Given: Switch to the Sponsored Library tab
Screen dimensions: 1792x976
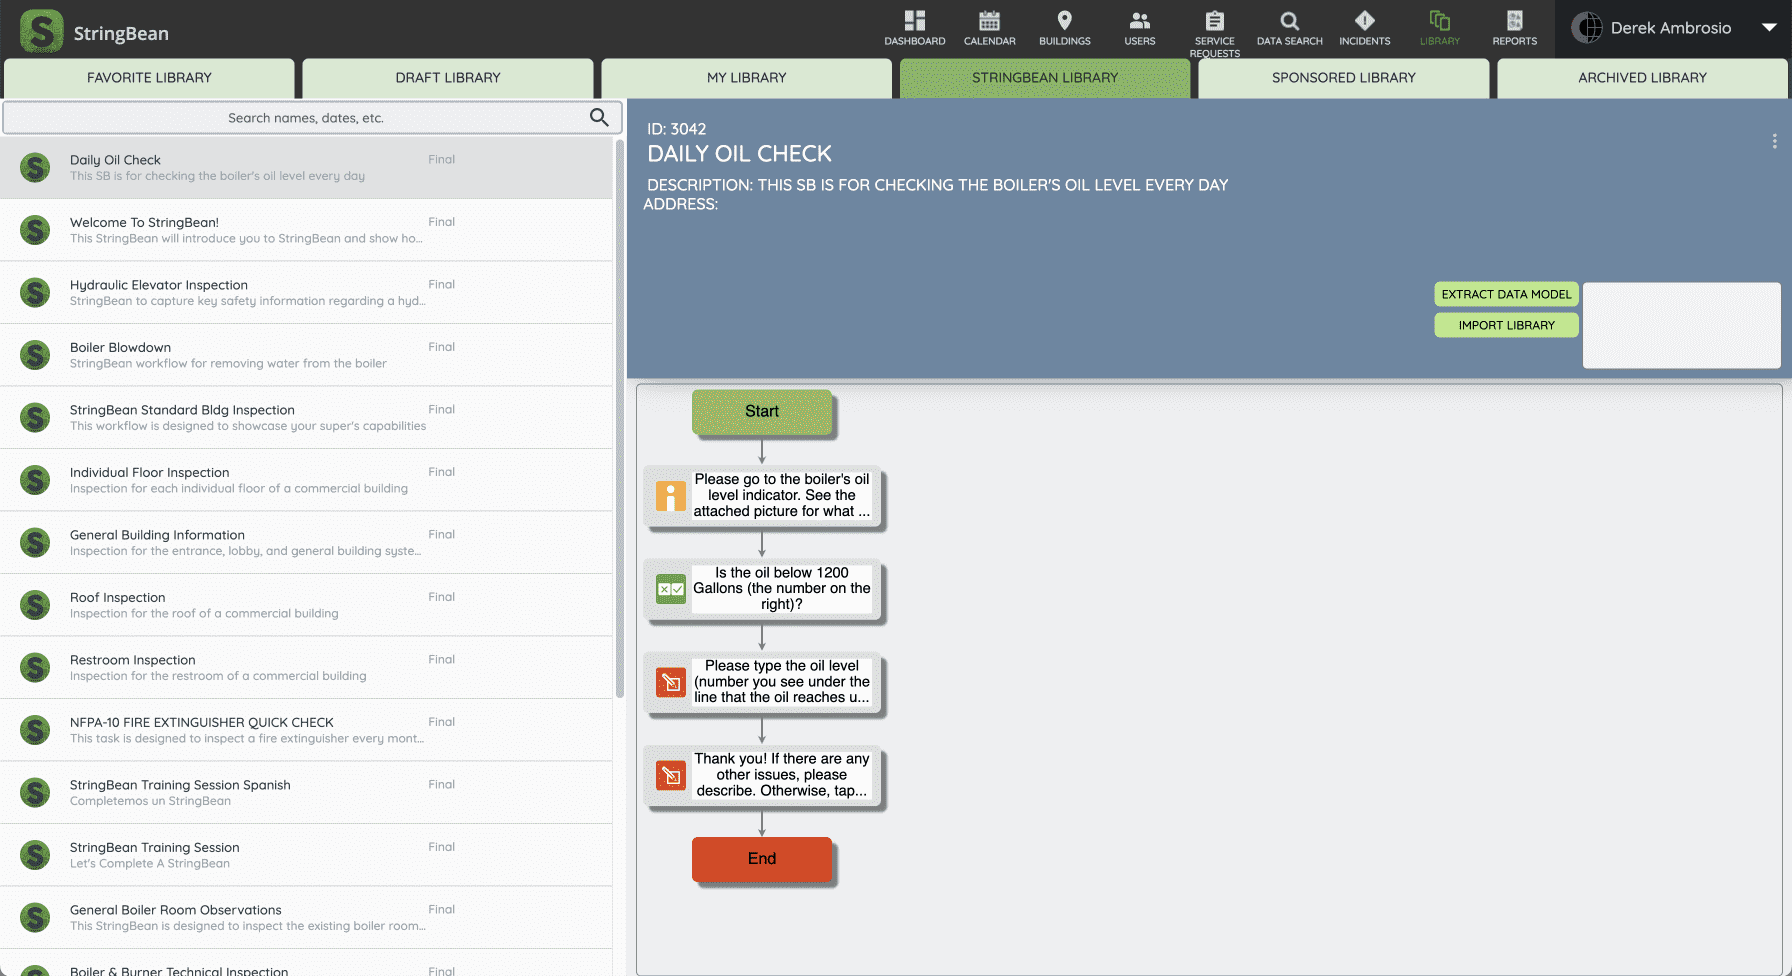Looking at the screenshot, I should [1343, 78].
